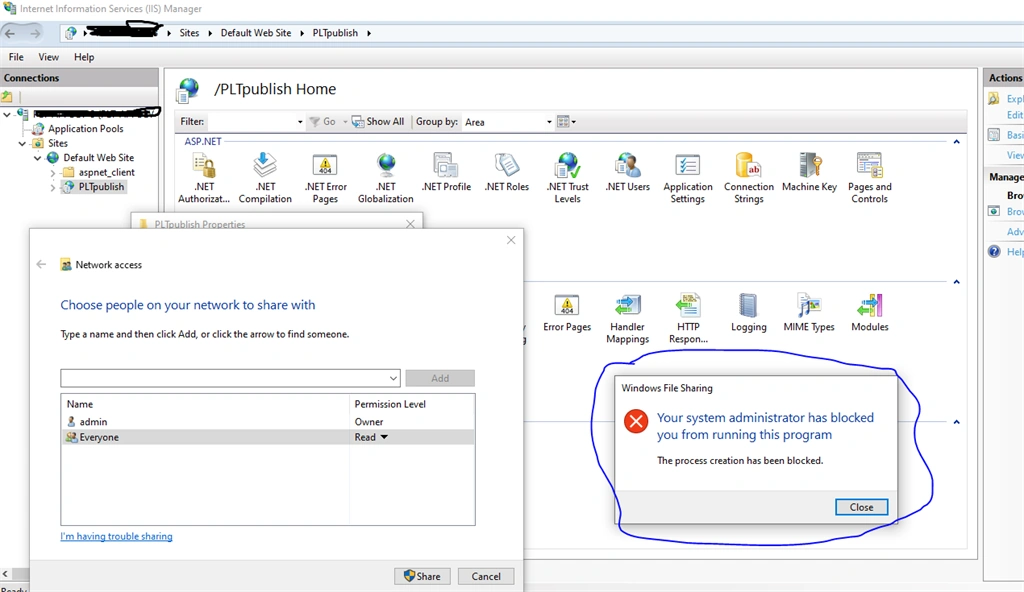The height and width of the screenshot is (592, 1024).
Task: Open the .NET Trust Levels icon
Action: click(x=568, y=178)
